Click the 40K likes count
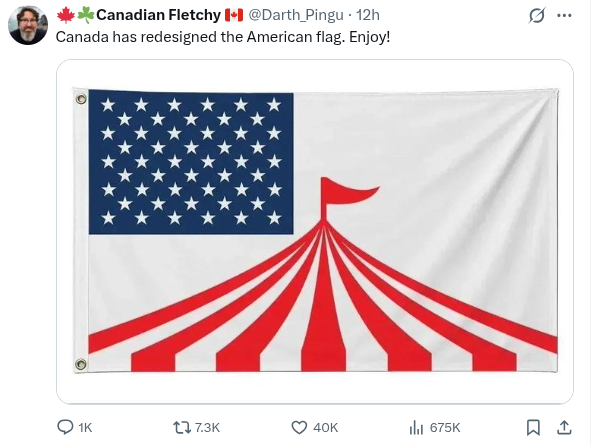Image resolution: width=599 pixels, height=445 pixels. point(325,427)
